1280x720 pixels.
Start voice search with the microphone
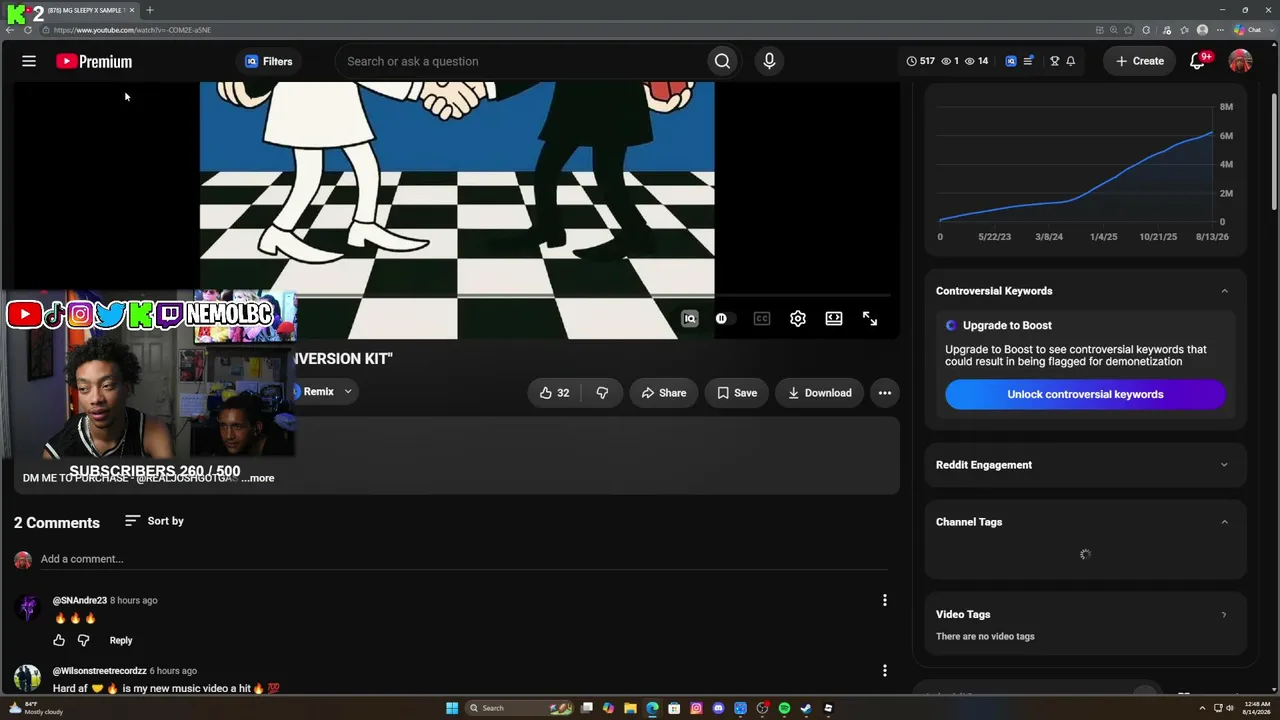click(x=769, y=61)
